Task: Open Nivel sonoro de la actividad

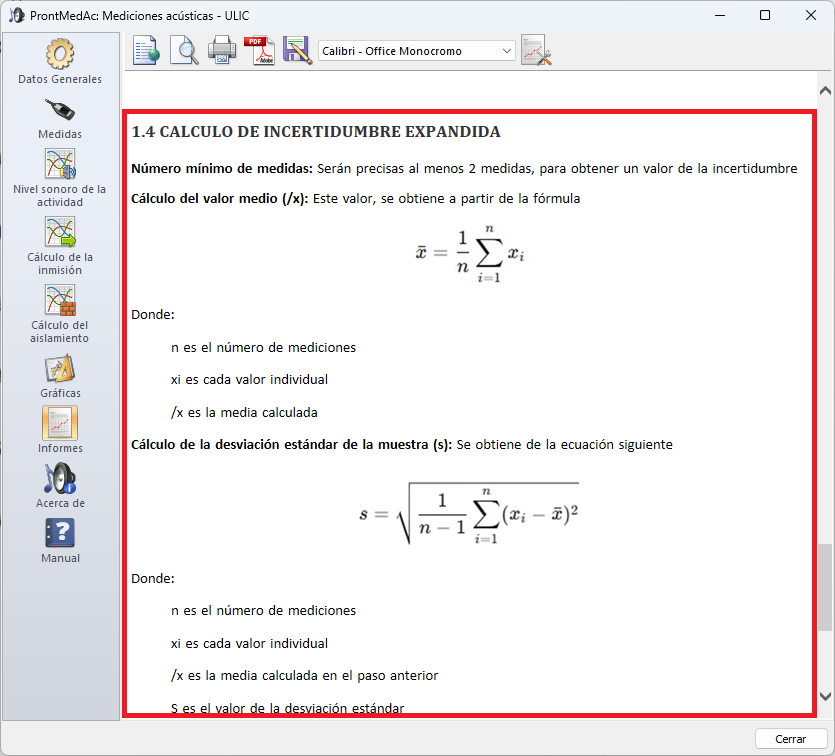Action: 59,163
